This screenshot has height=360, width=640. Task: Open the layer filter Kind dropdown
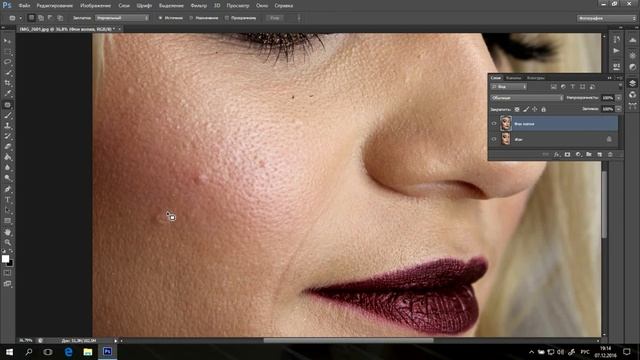coord(509,87)
